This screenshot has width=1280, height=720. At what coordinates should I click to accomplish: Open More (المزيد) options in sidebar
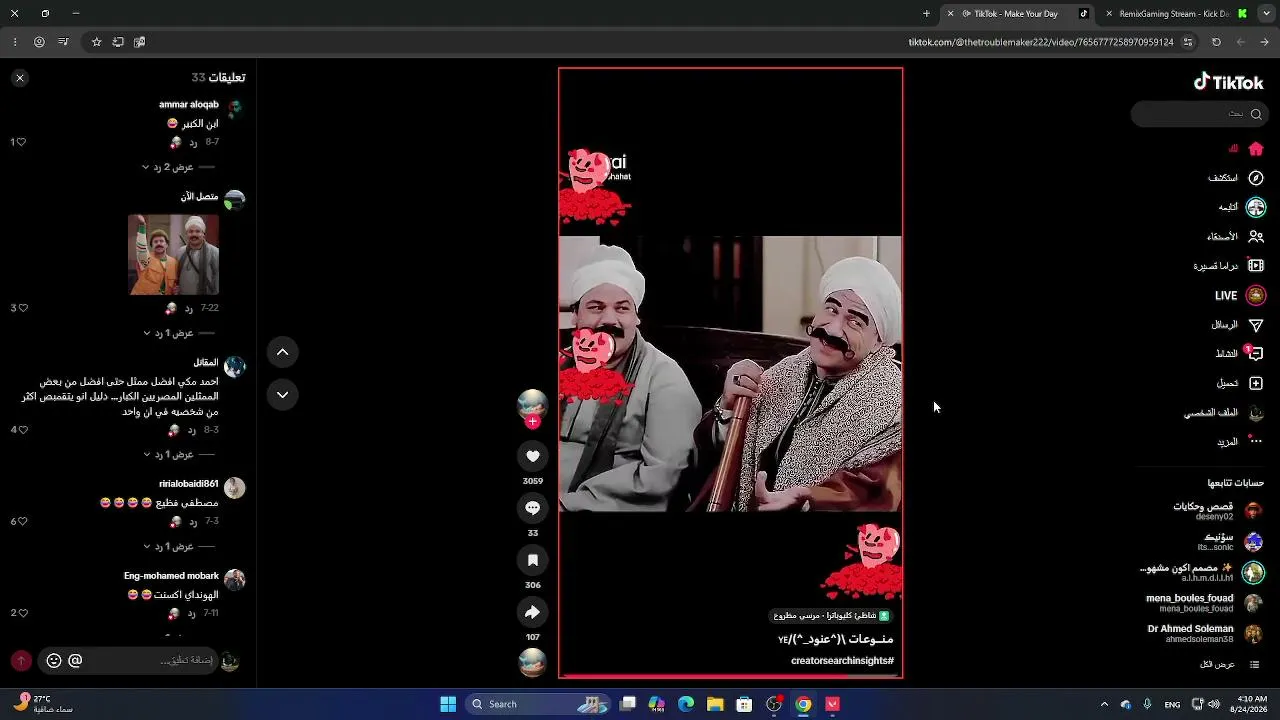pyautogui.click(x=1240, y=442)
